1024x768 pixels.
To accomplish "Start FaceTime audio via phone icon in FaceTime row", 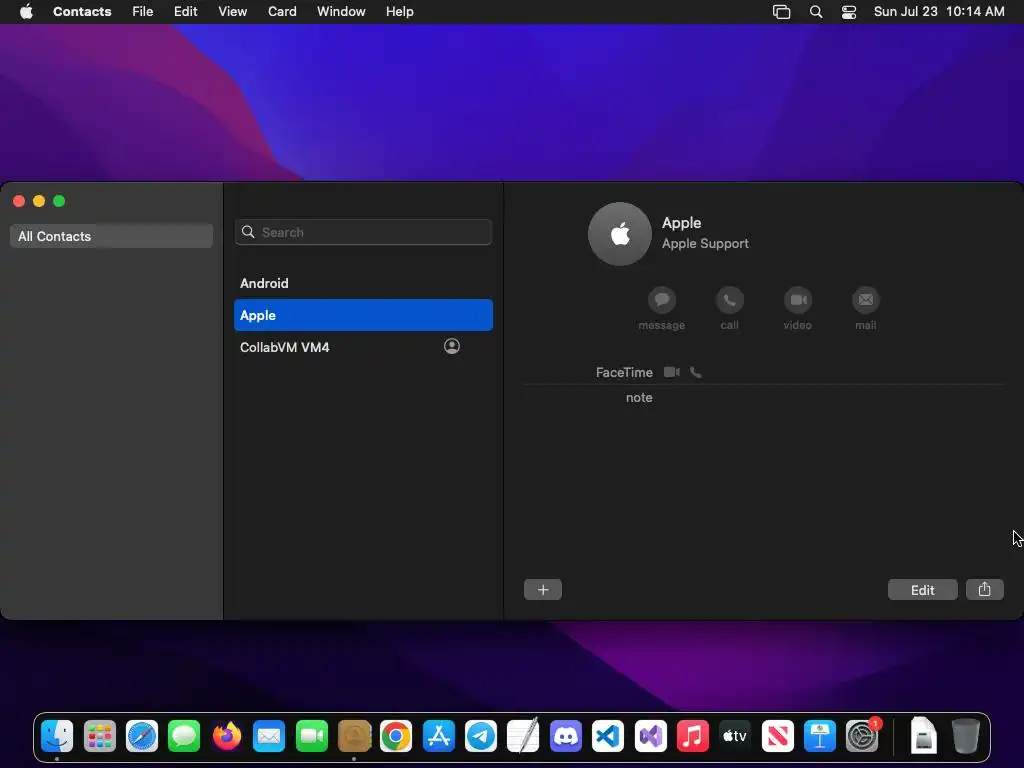I will [x=696, y=372].
